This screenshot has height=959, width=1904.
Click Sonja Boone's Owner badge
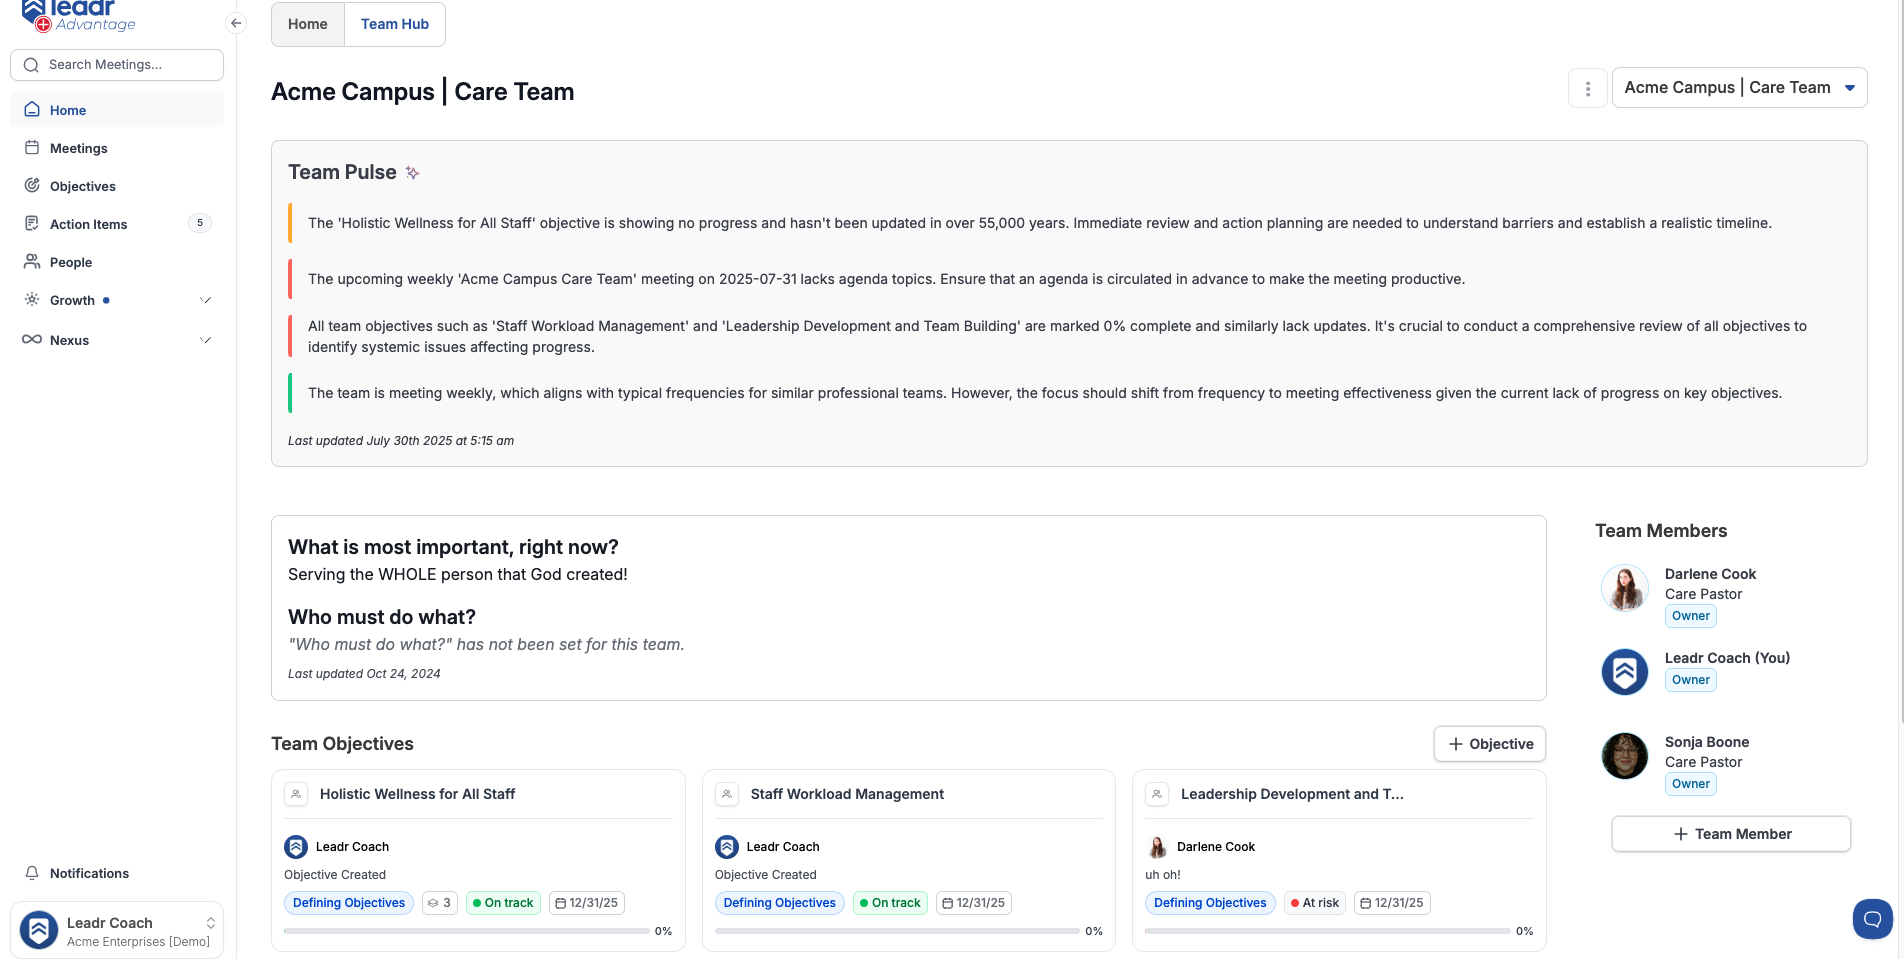1691,784
